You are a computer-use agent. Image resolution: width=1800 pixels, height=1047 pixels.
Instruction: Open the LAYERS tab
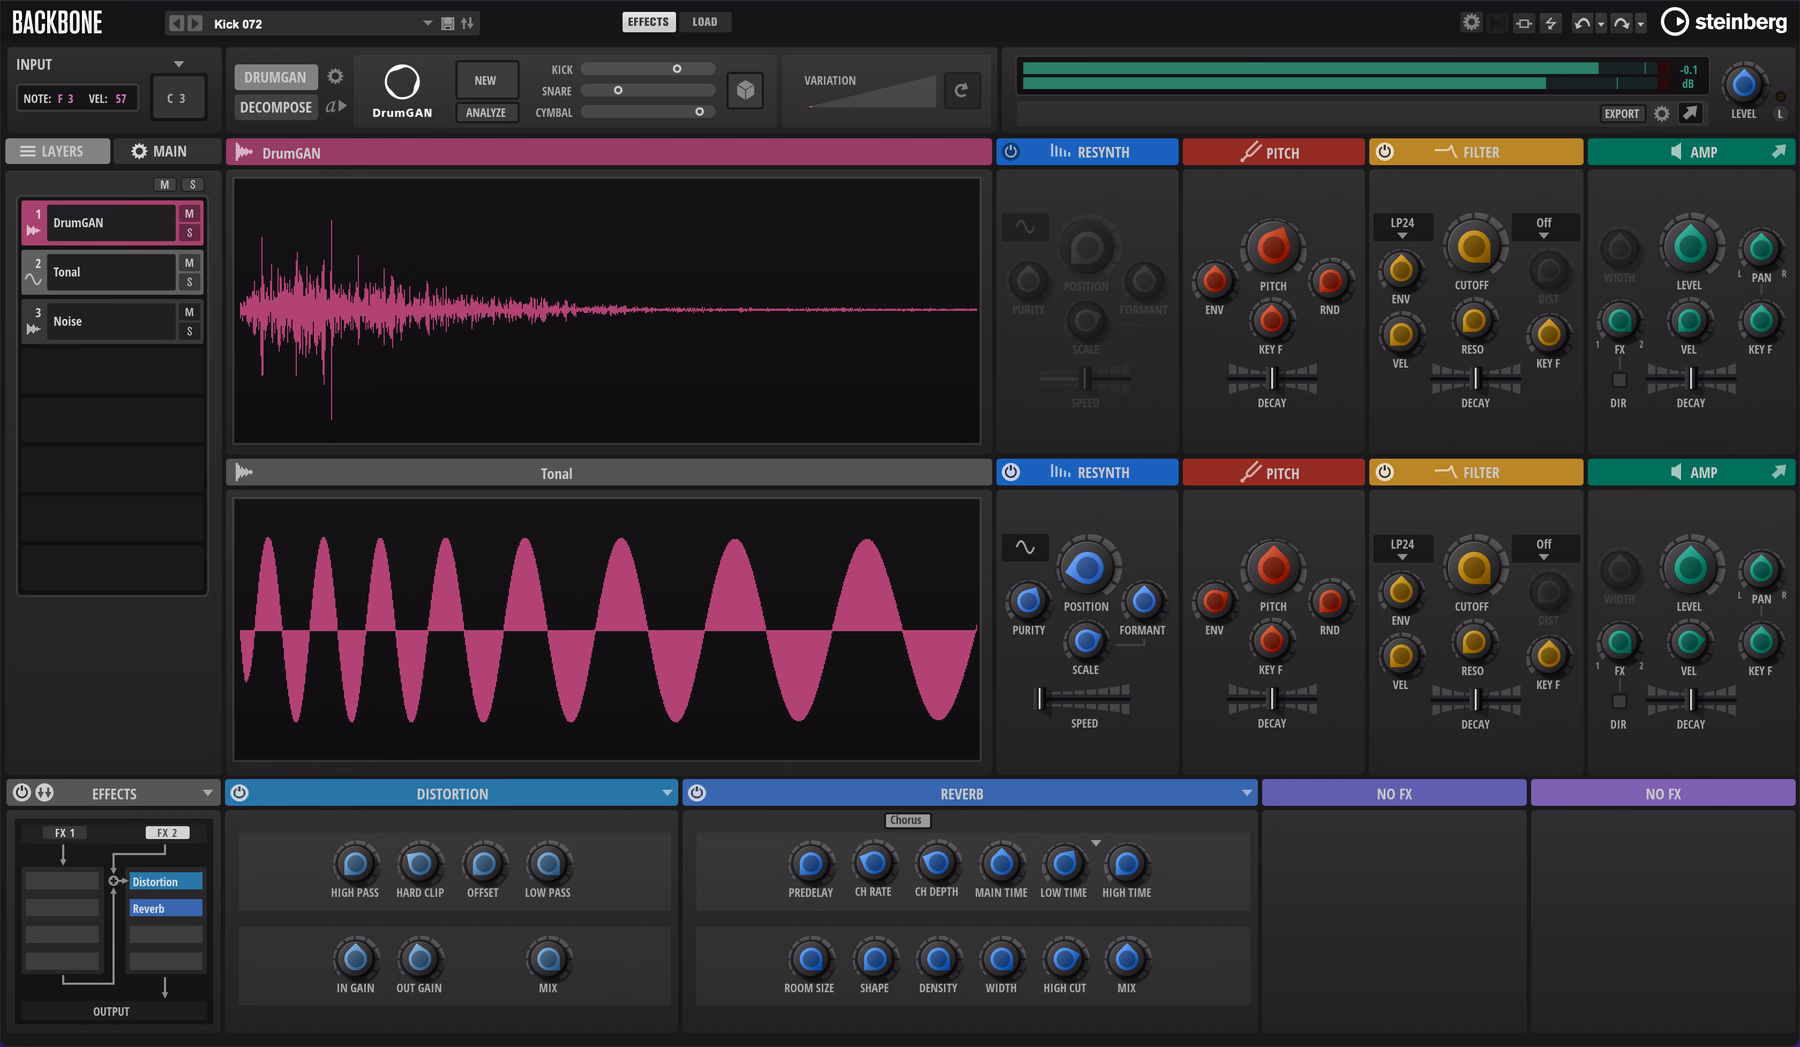point(58,151)
